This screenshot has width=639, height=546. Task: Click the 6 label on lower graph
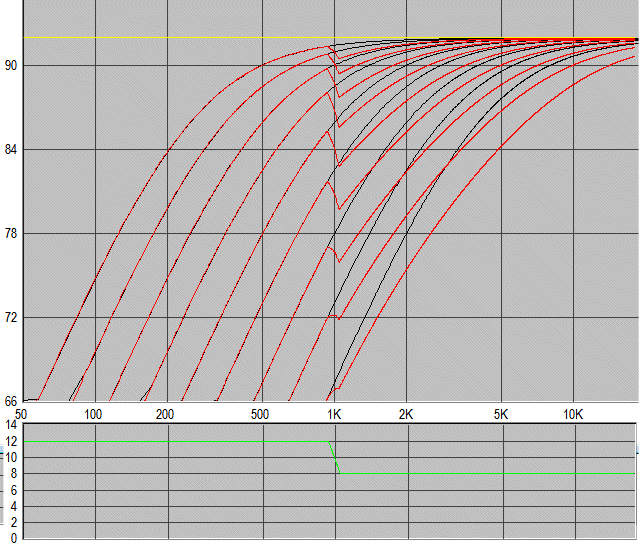14,490
